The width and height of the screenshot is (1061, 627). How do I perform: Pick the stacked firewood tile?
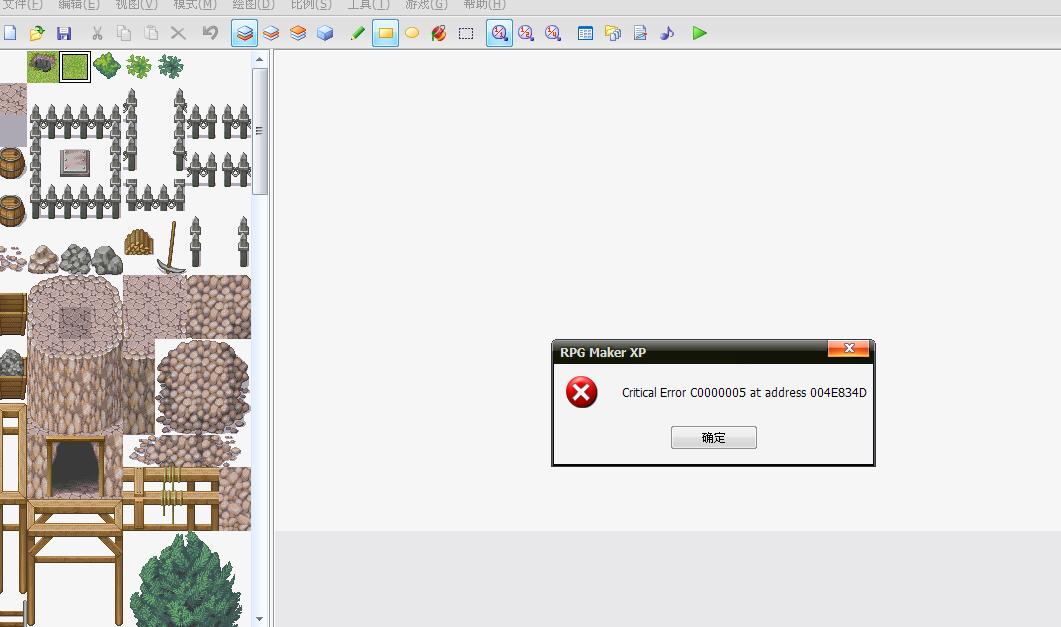(139, 243)
